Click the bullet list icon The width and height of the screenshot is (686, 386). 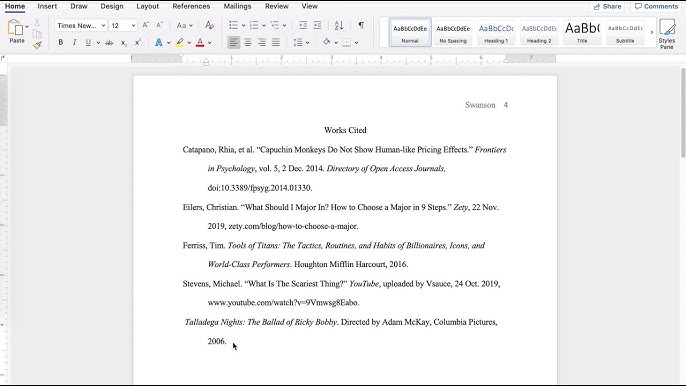234,25
